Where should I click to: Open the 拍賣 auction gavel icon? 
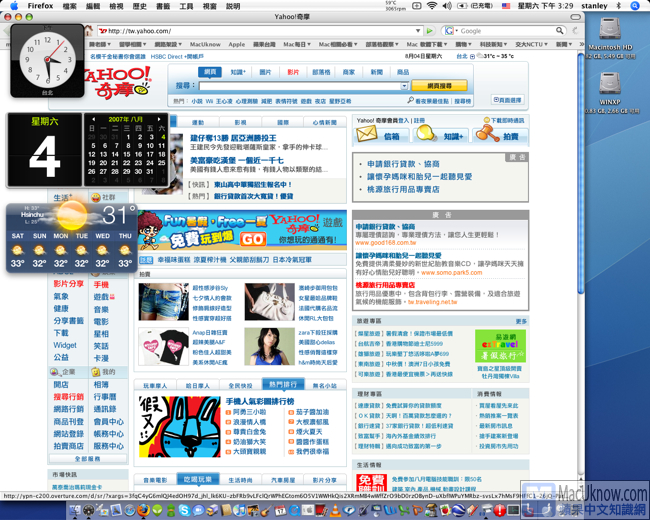point(487,134)
